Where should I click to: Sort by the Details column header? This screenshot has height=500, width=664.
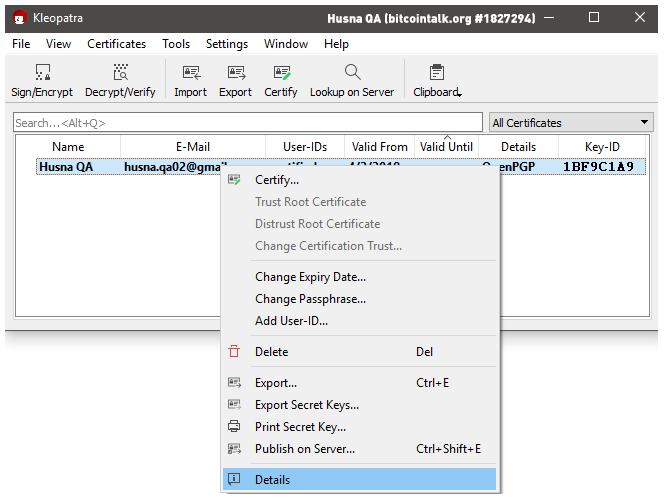pos(518,147)
